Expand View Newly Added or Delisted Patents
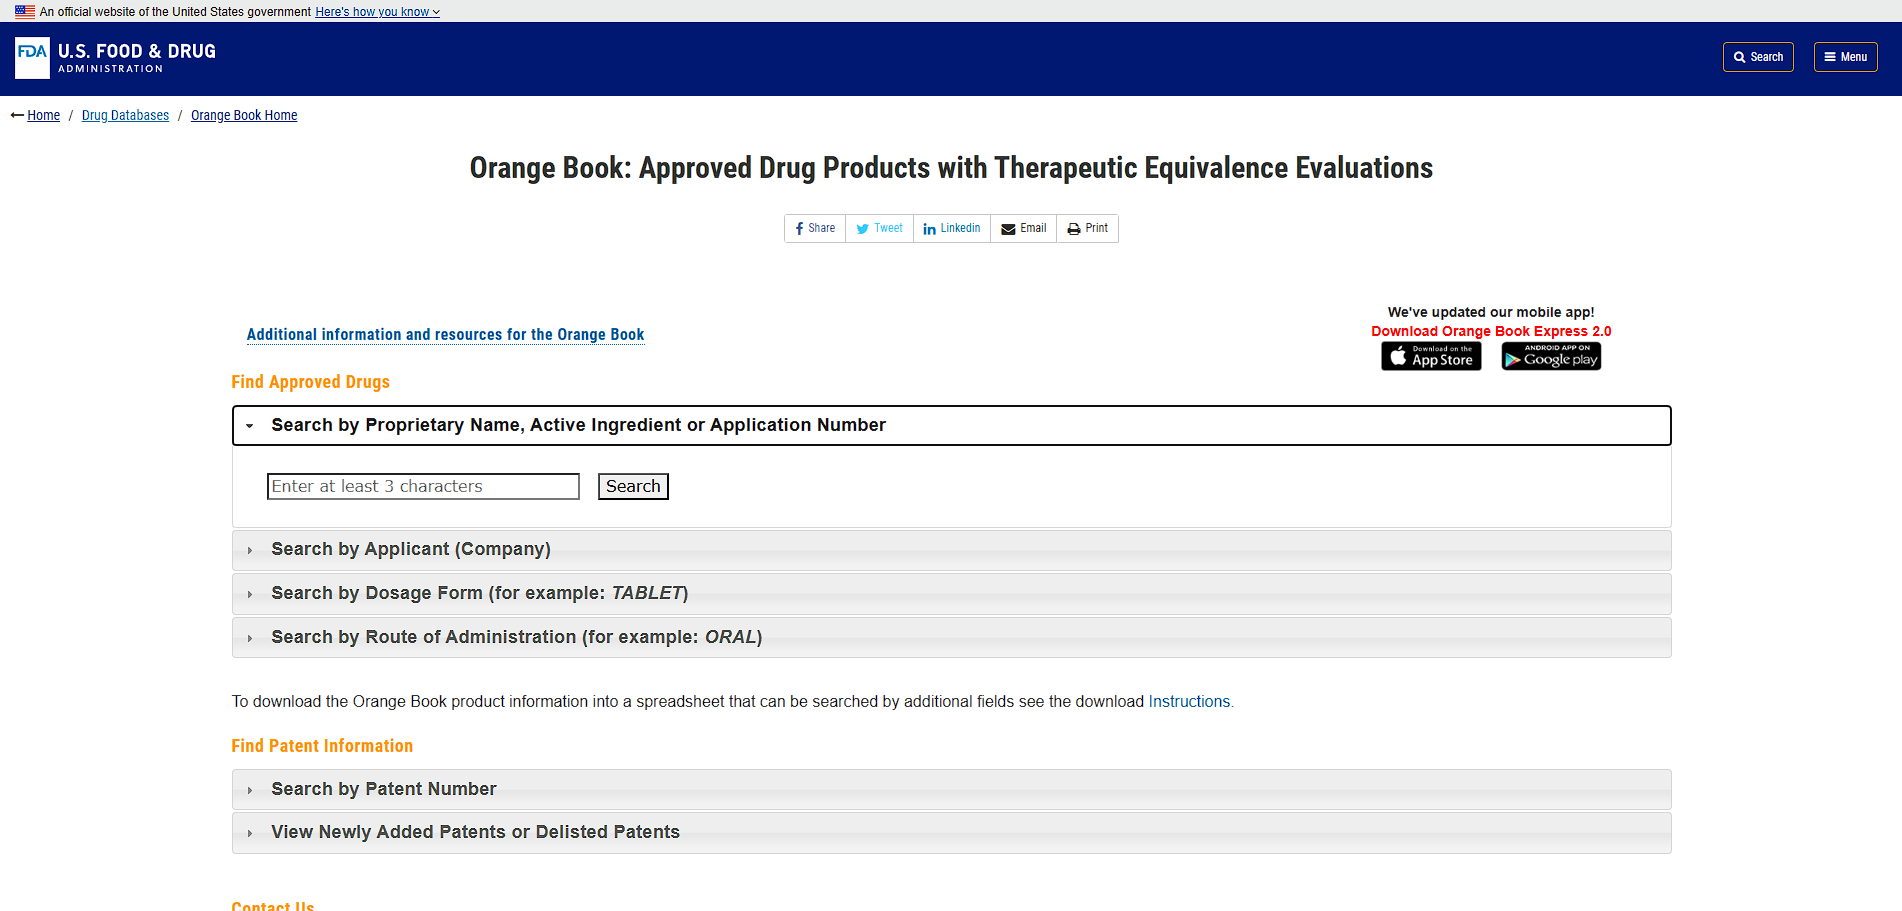 tap(475, 833)
